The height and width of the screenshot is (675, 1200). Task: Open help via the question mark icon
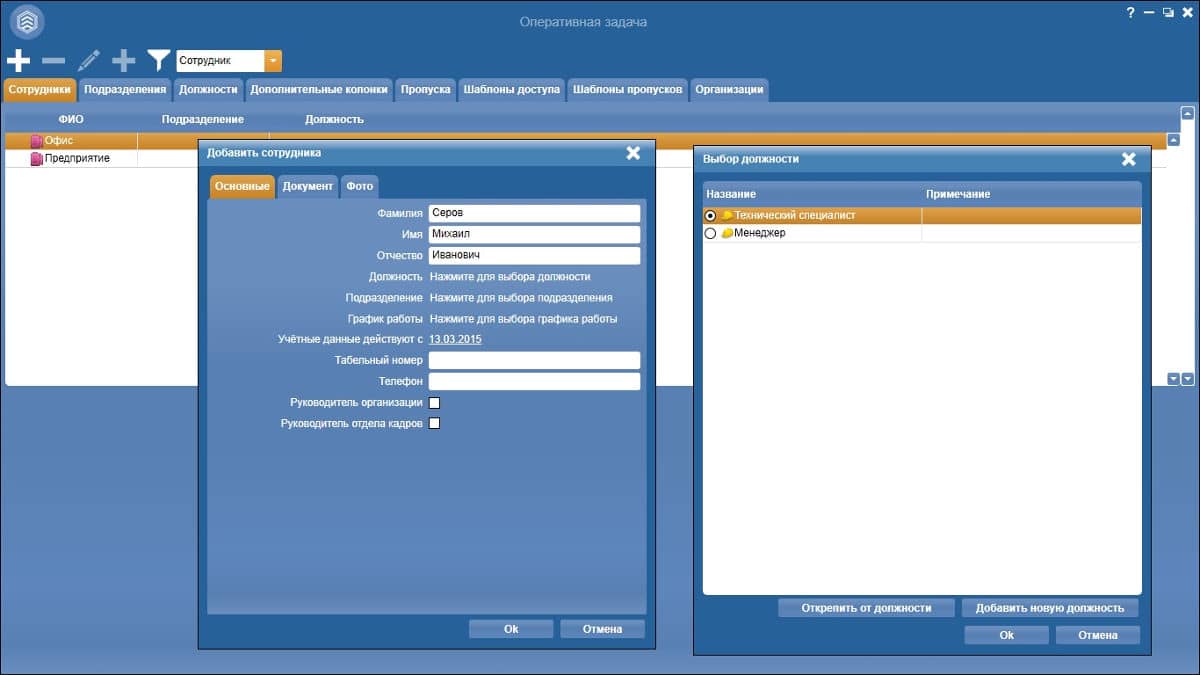click(x=1131, y=12)
